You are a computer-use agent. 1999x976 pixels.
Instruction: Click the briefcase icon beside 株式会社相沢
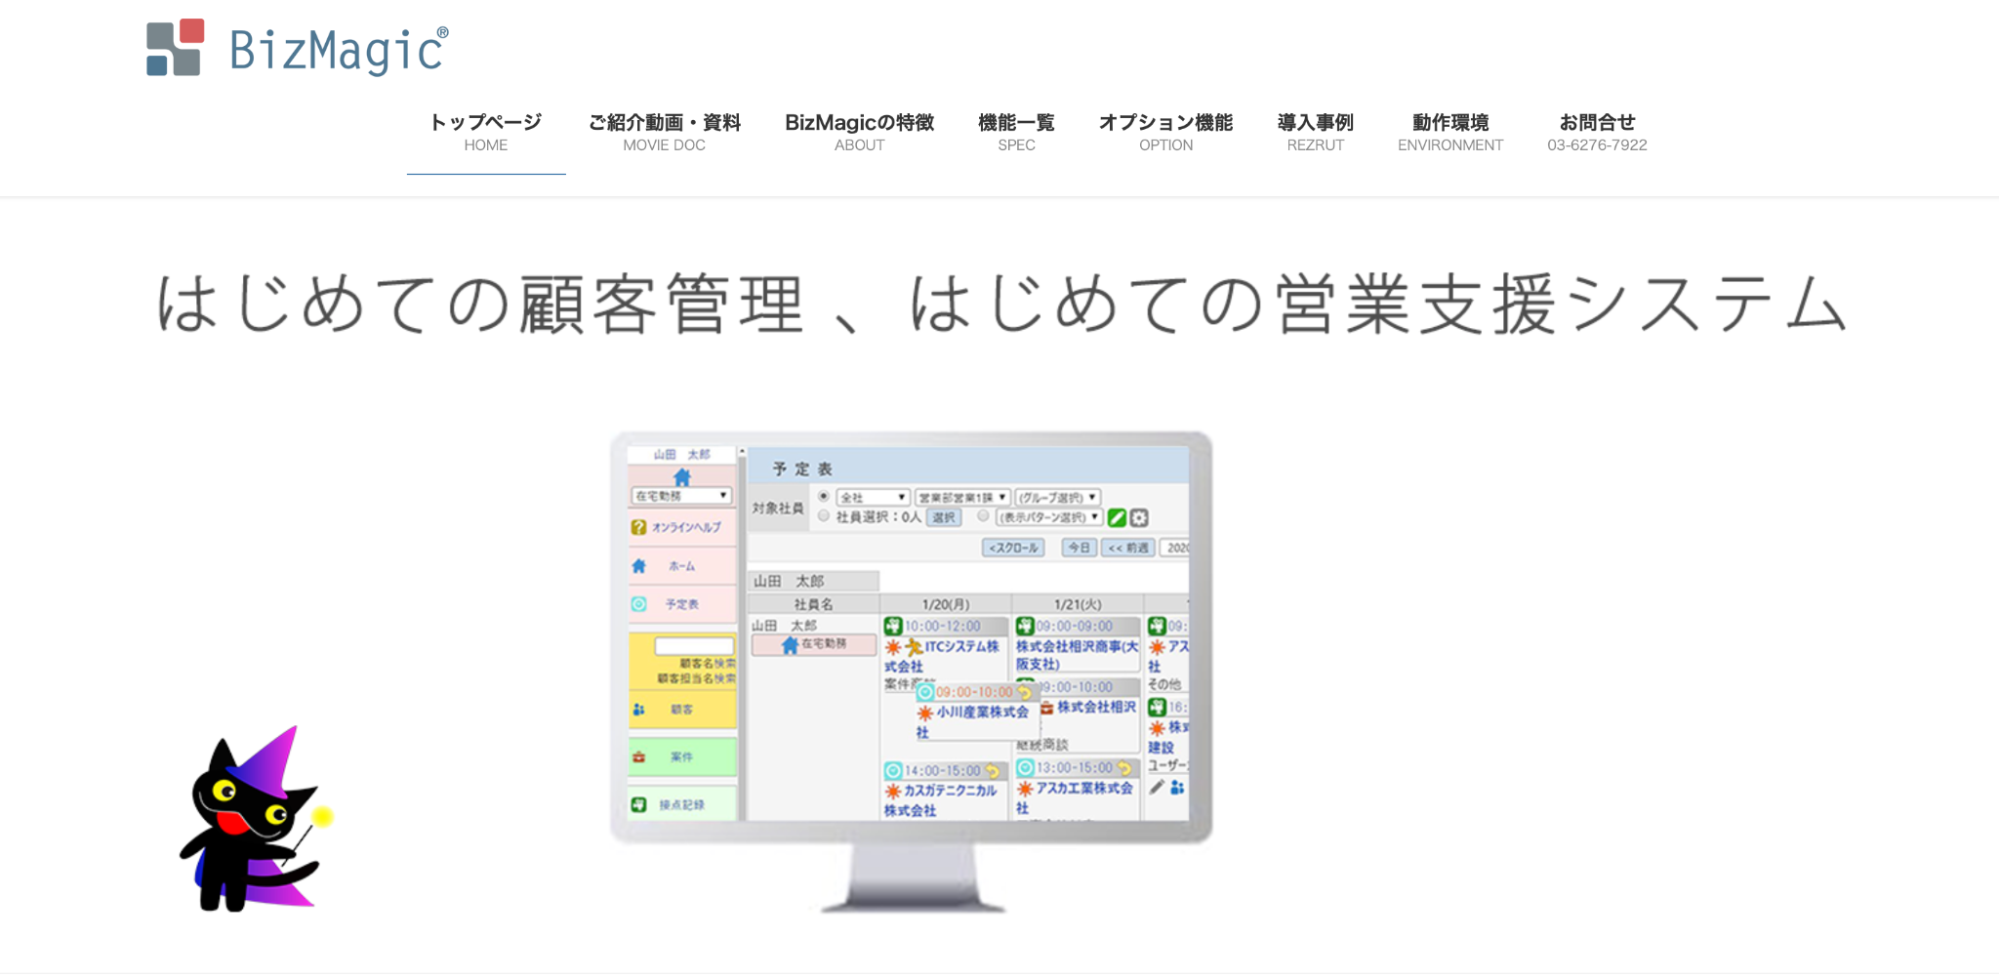click(1047, 707)
